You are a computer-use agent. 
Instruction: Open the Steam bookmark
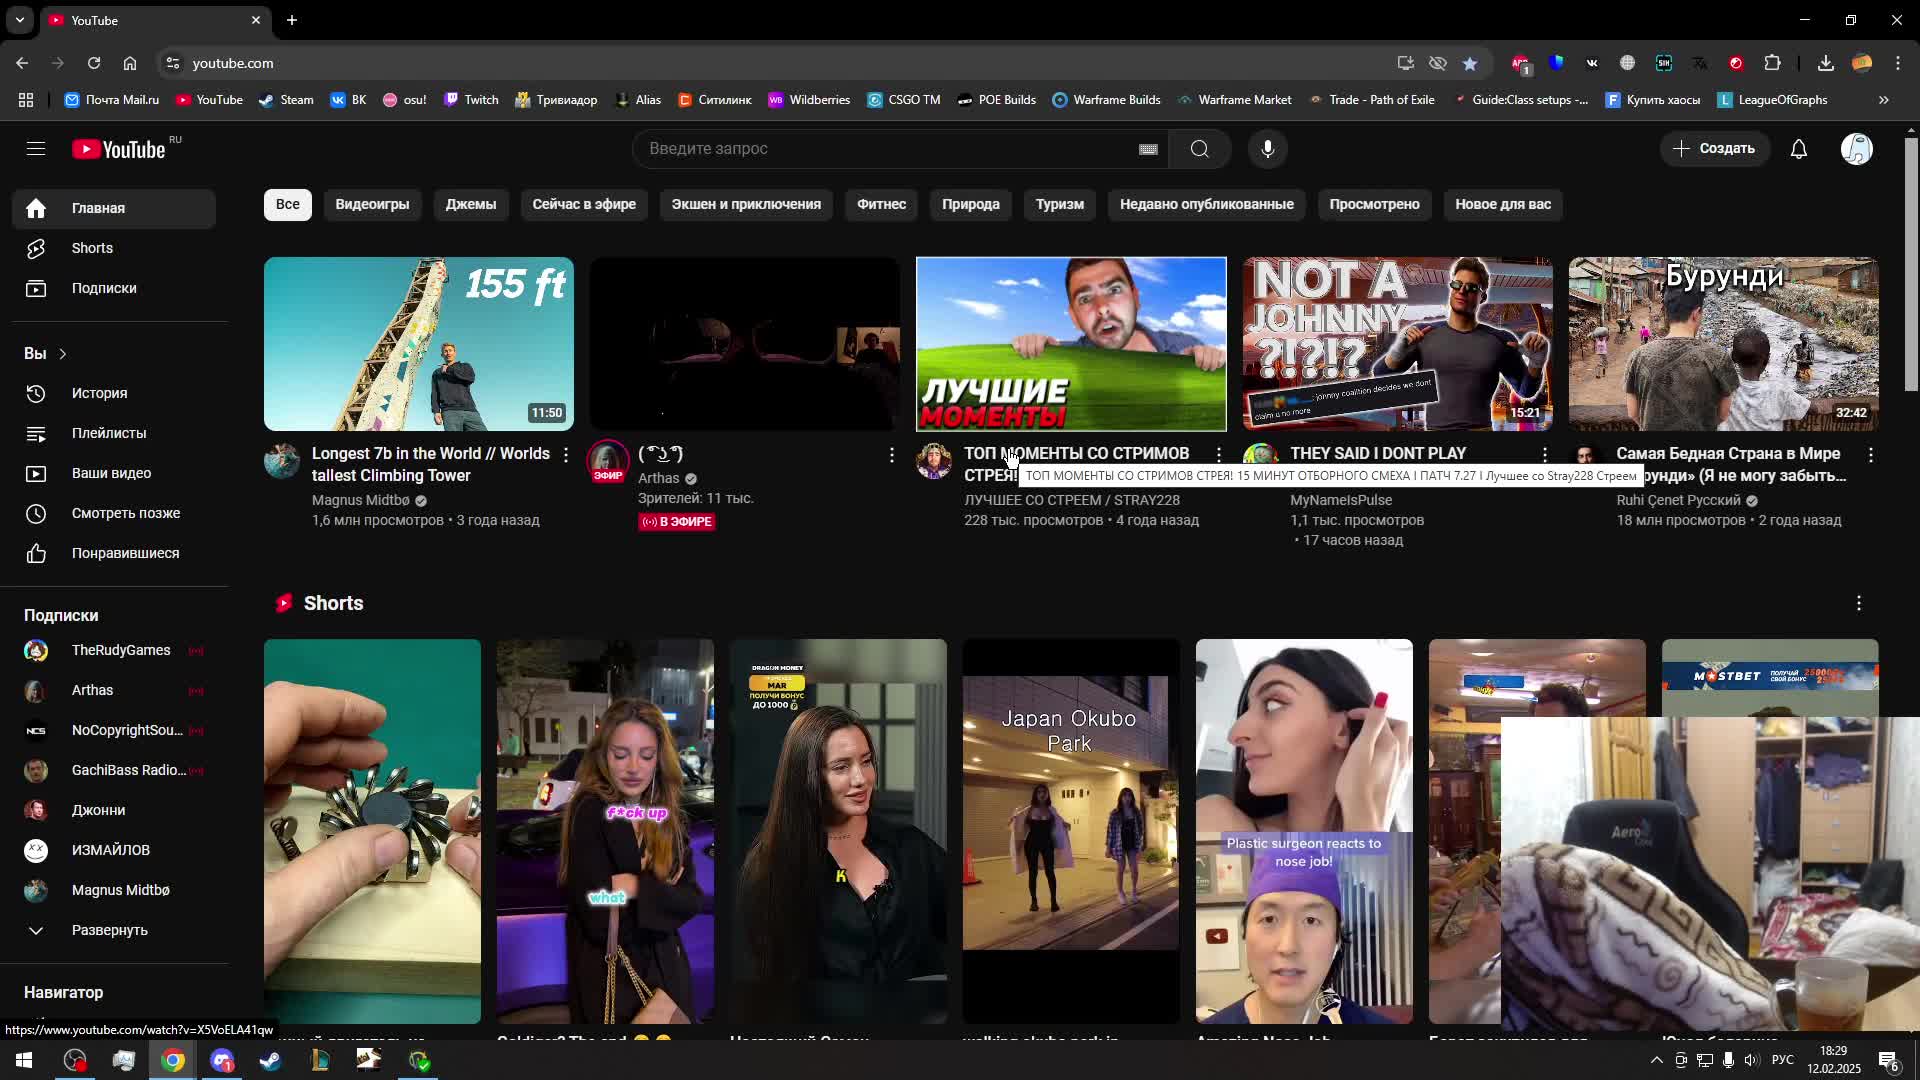(x=286, y=100)
